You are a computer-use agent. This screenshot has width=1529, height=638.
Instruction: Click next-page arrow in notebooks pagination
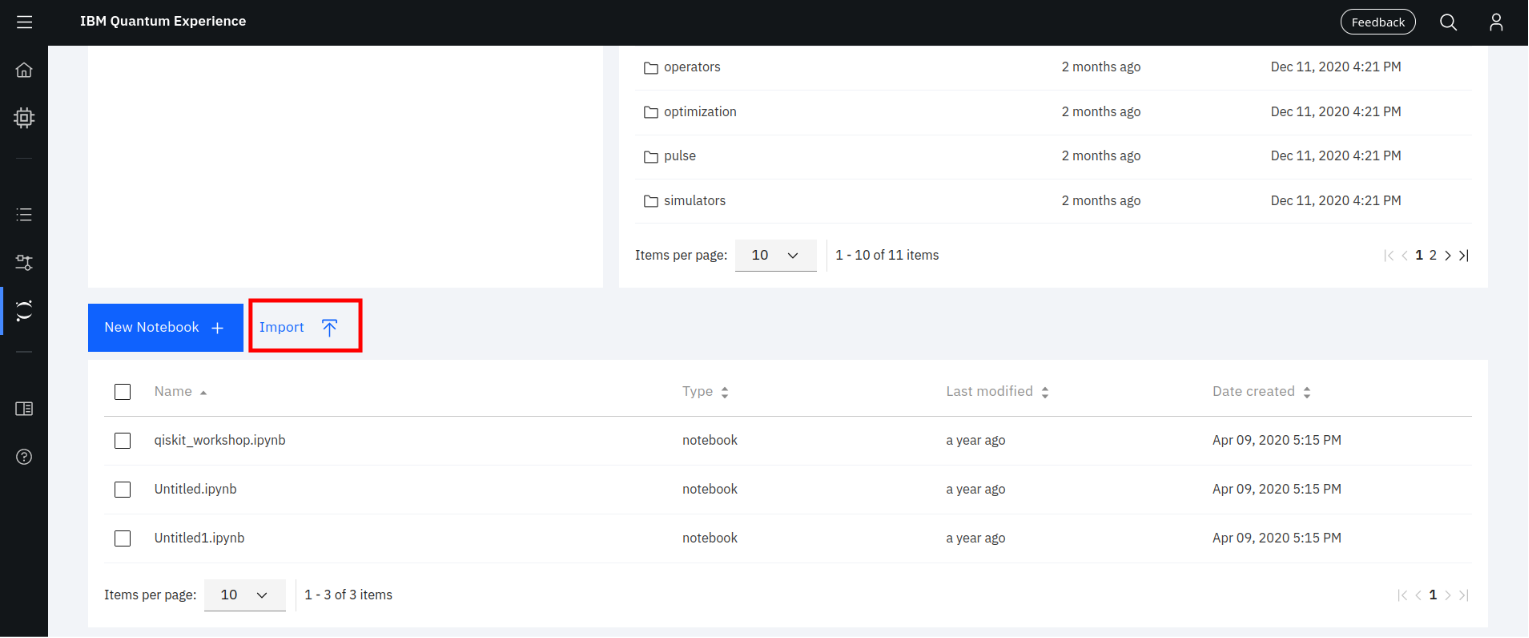[1448, 595]
